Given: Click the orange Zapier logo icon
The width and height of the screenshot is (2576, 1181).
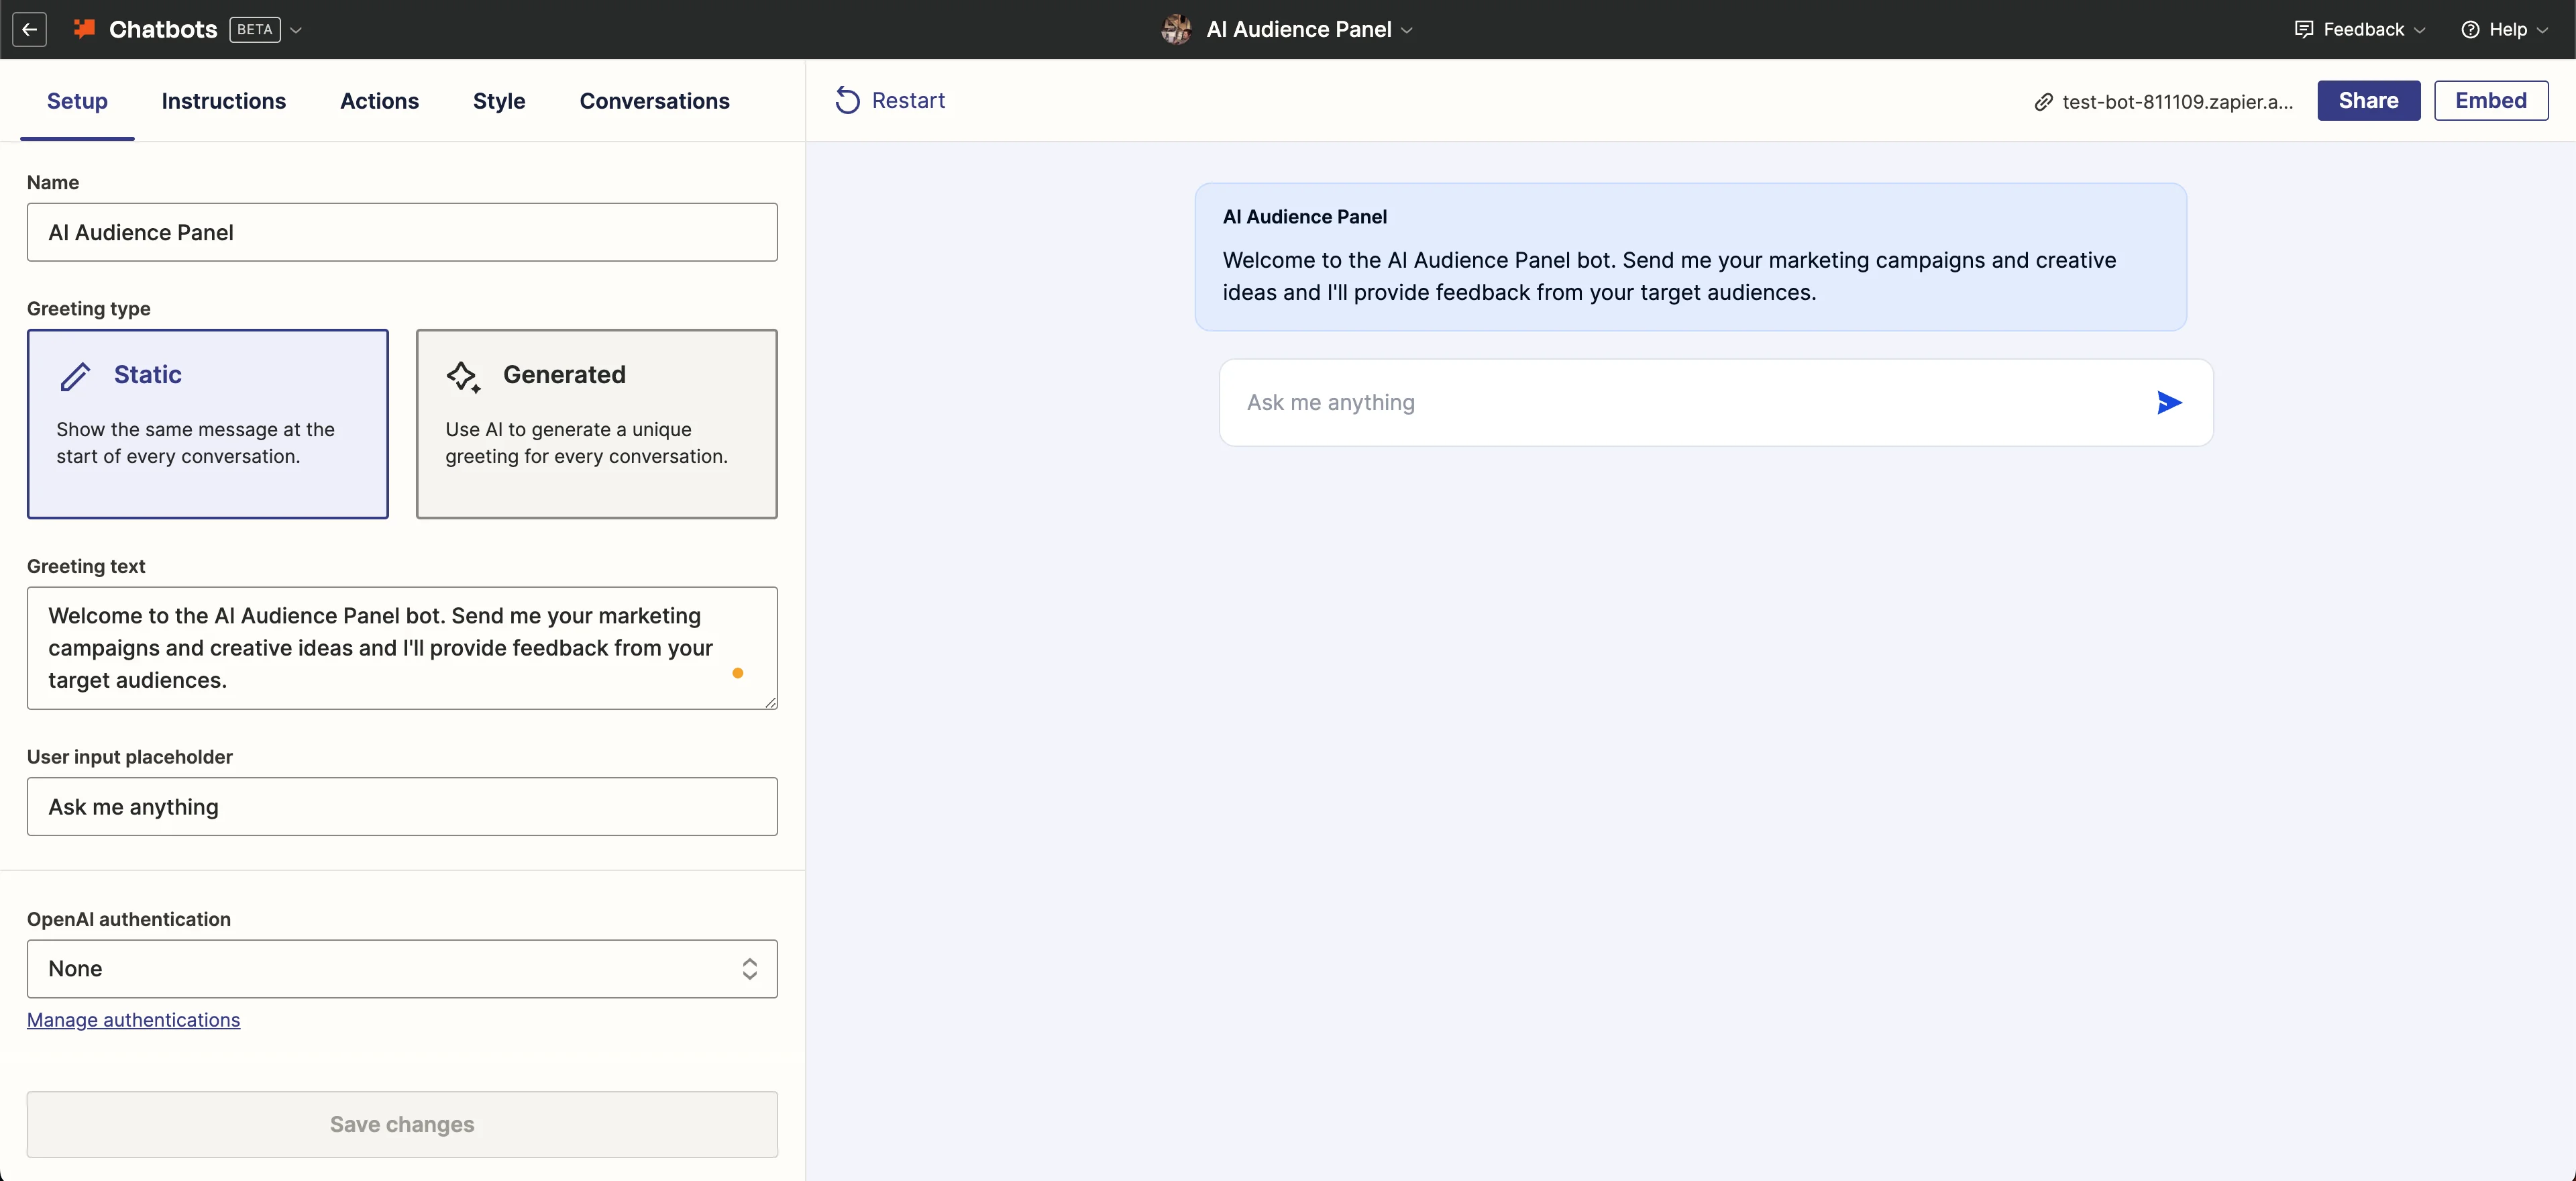Looking at the screenshot, I should pos(85,29).
